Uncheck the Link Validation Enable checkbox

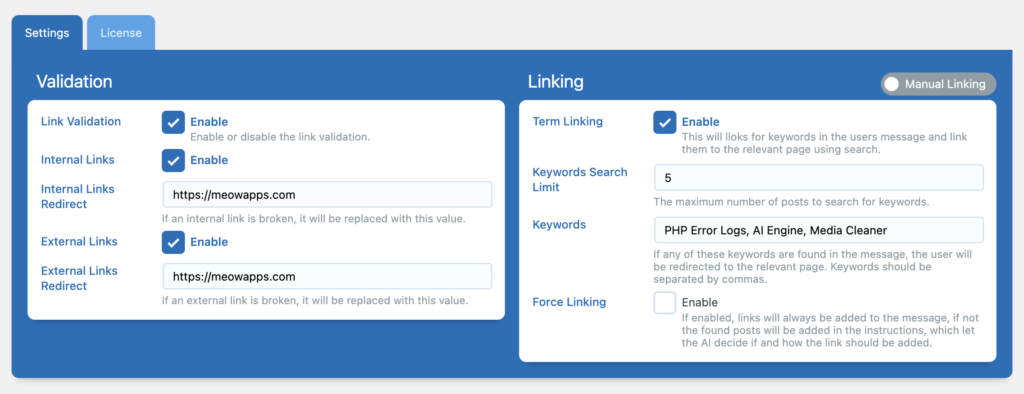[x=173, y=122]
